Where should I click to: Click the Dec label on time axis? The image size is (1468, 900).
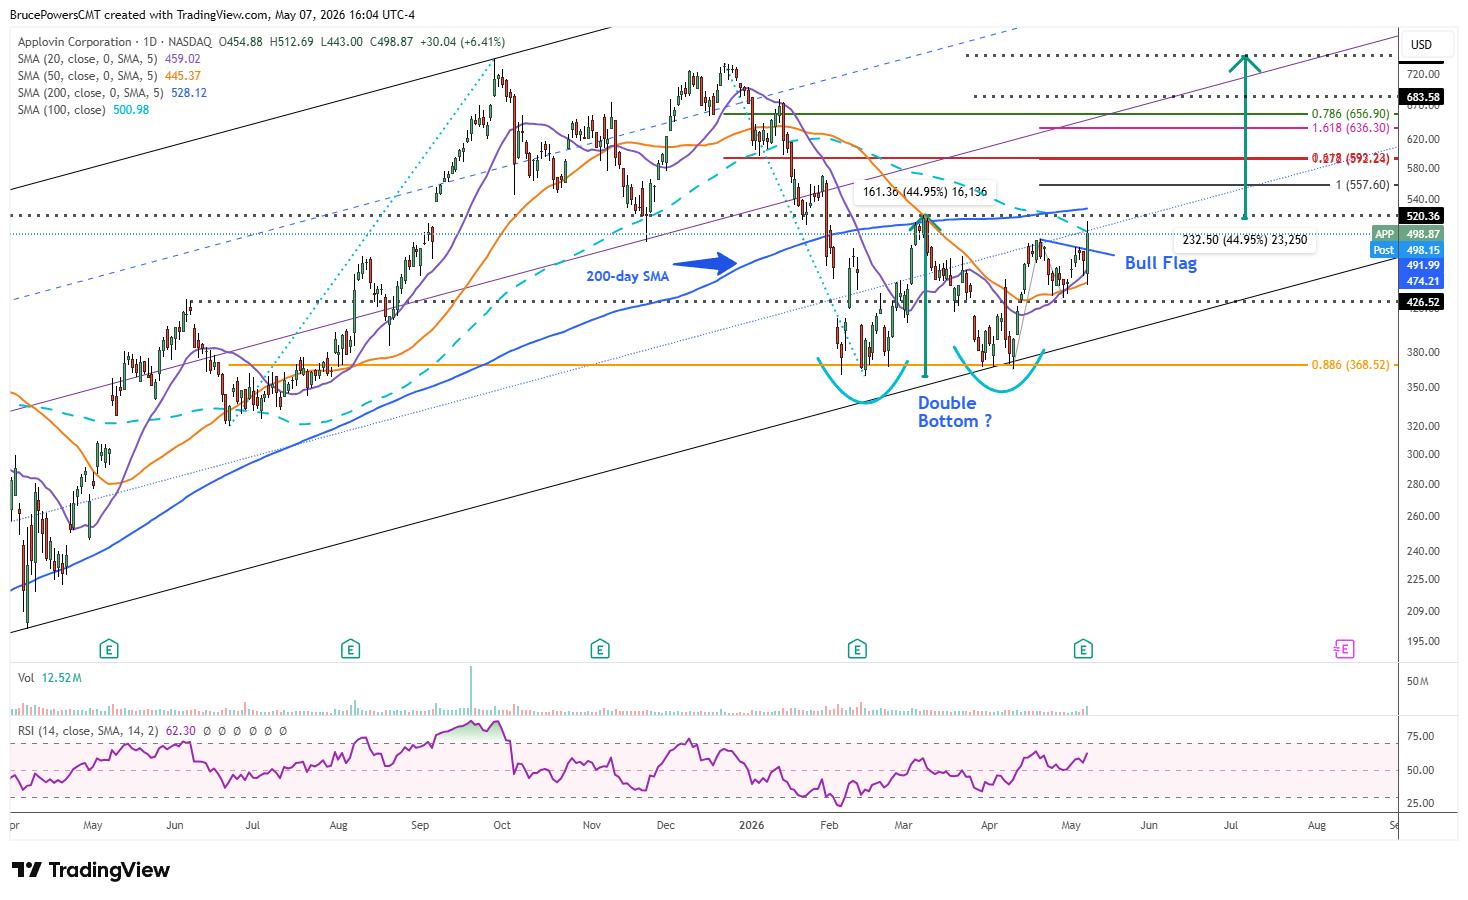(x=666, y=825)
